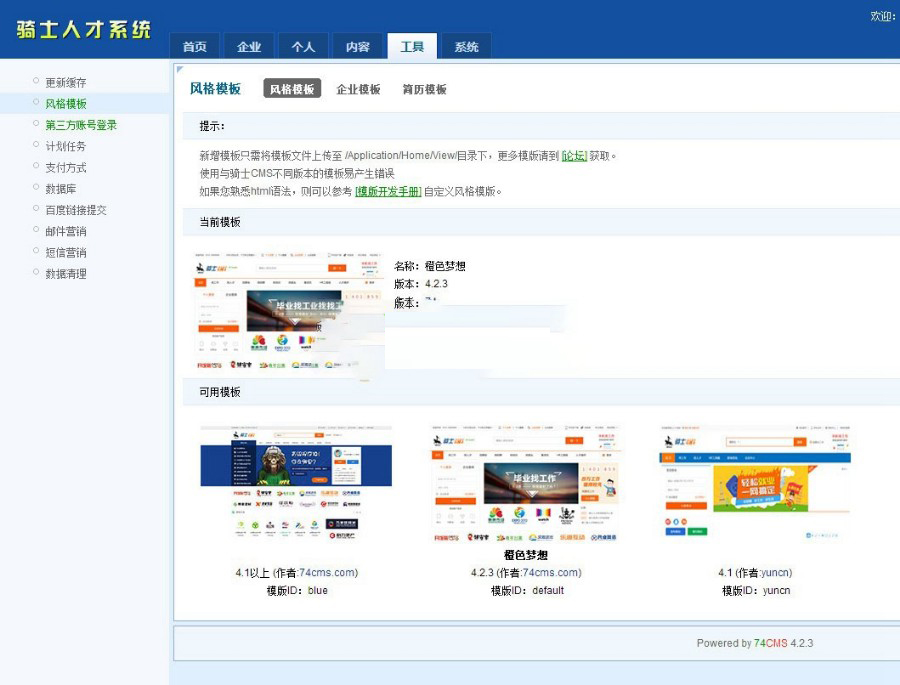Open 数据库 sidebar entry
This screenshot has width=900, height=685.
click(60, 189)
